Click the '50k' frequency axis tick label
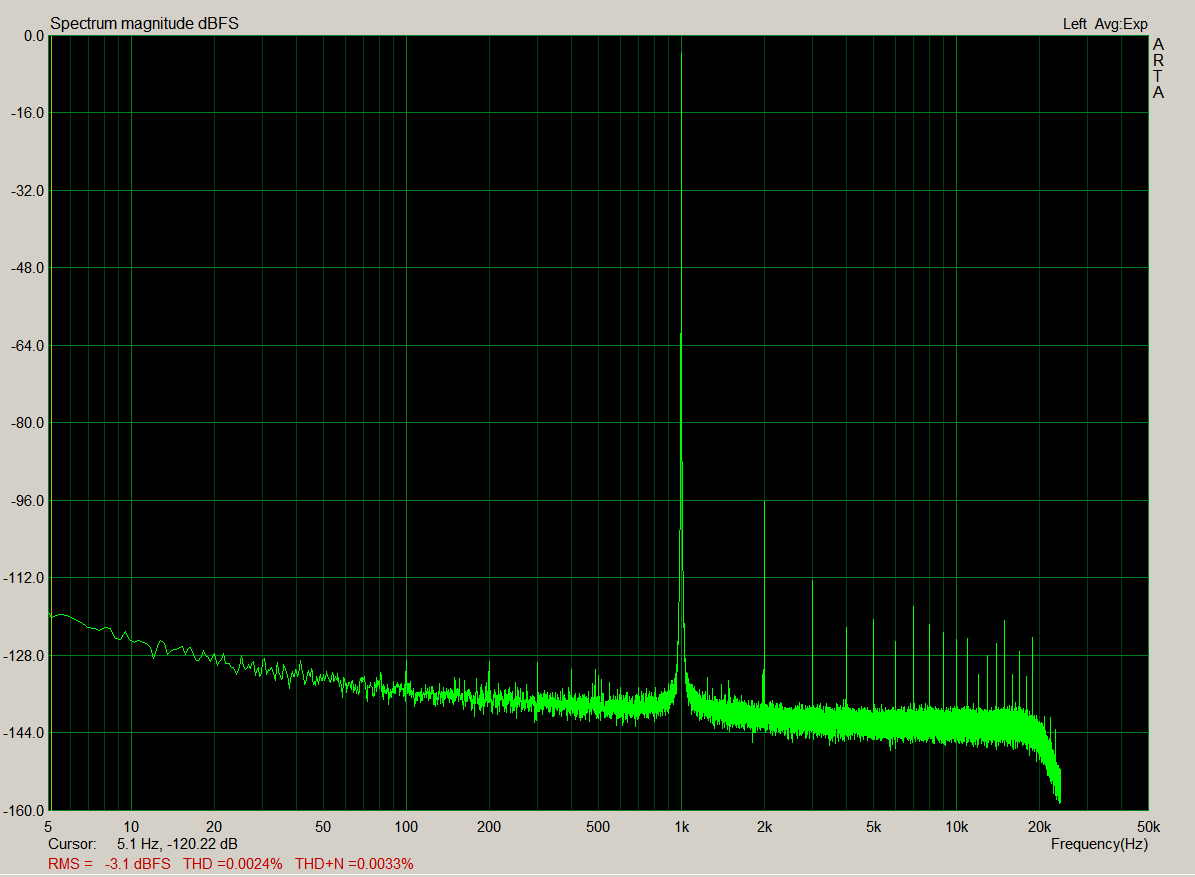 (x=1149, y=827)
